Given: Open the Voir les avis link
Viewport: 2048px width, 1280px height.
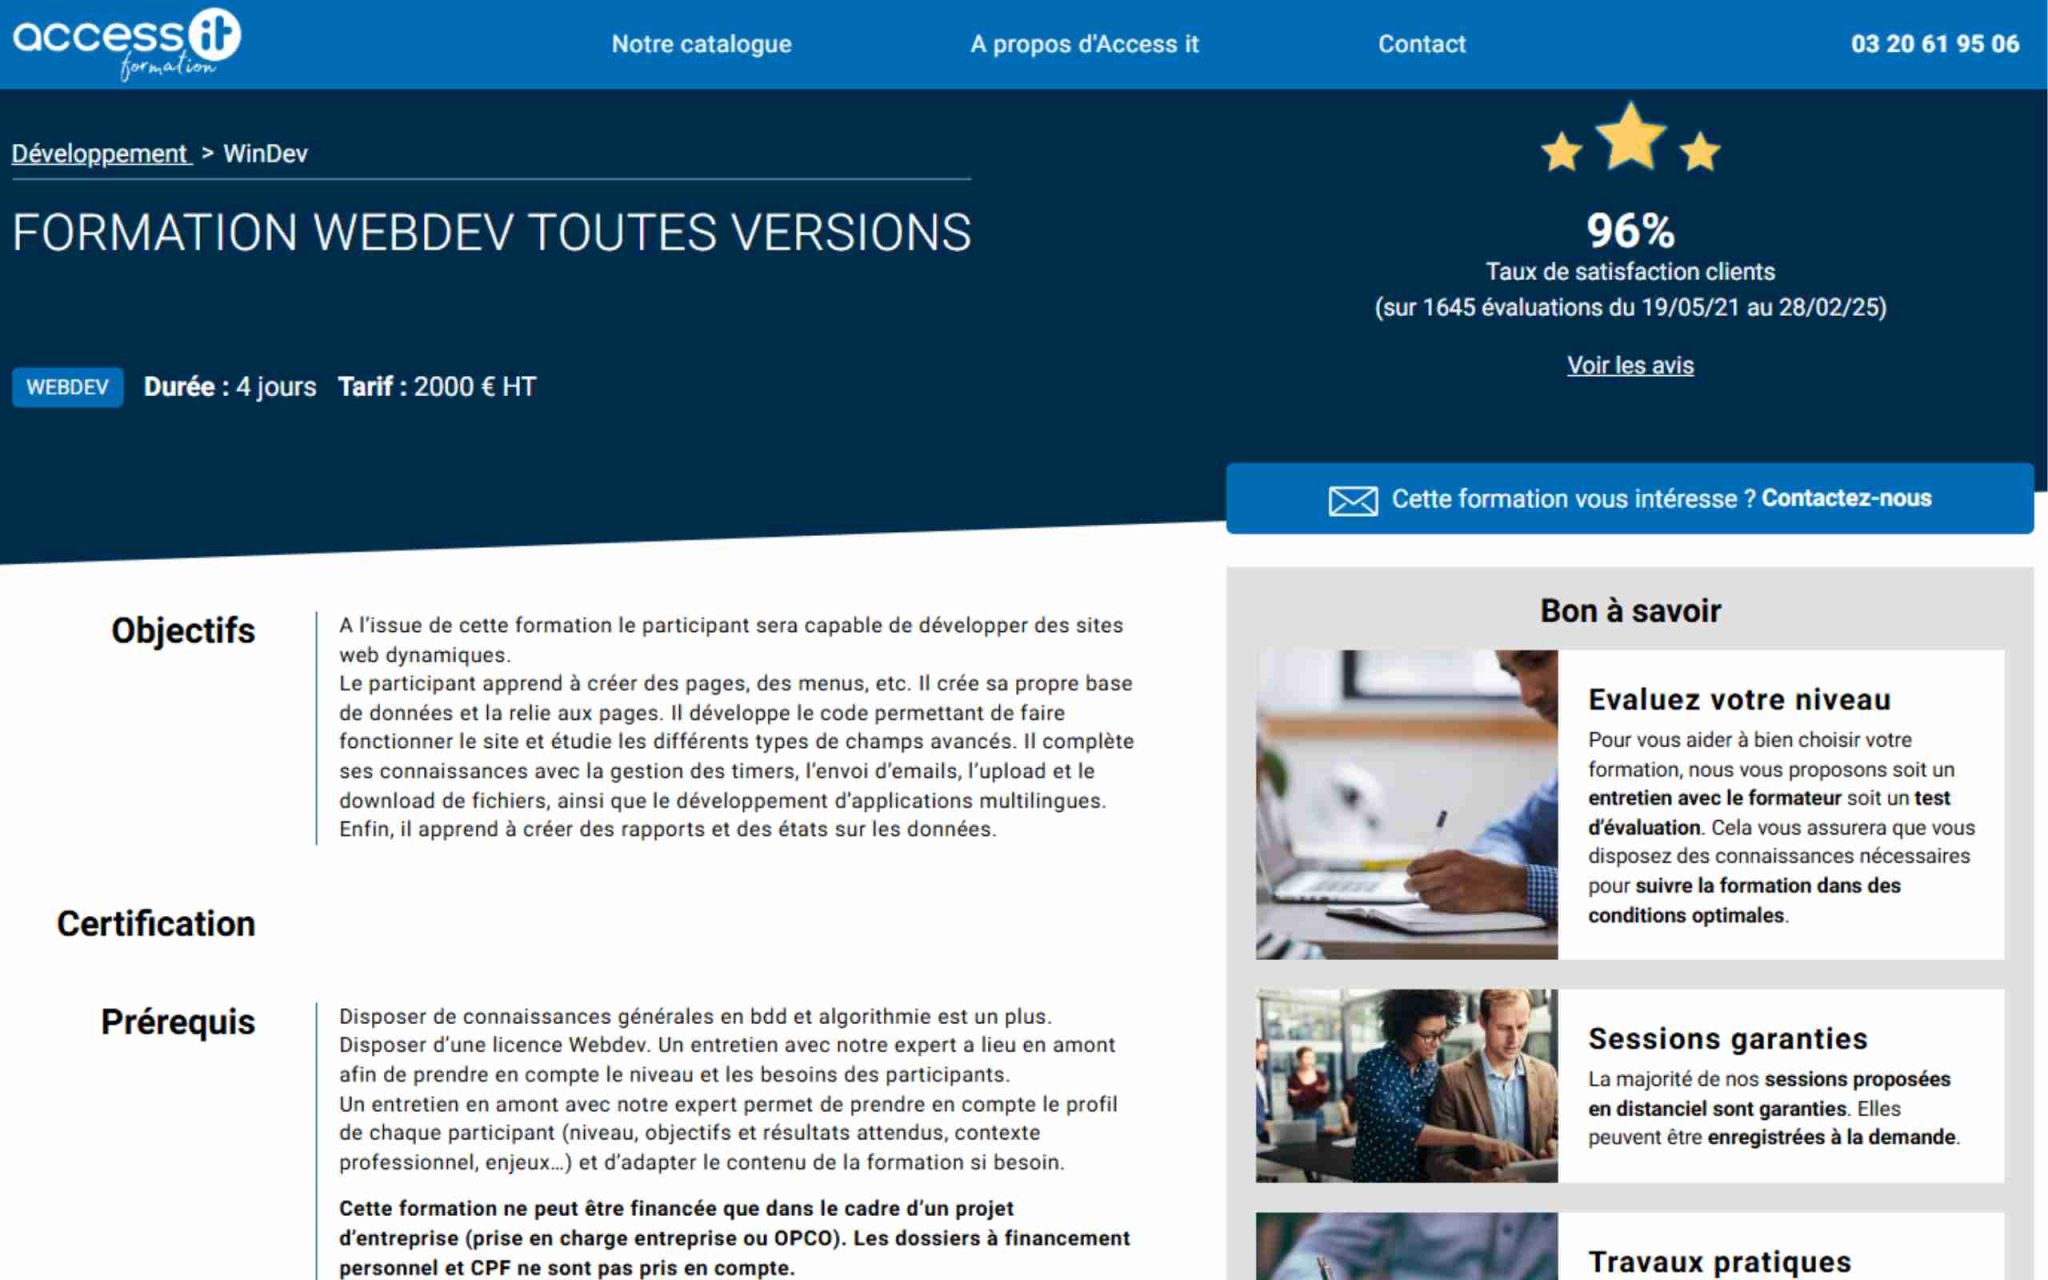Looking at the screenshot, I should (x=1630, y=365).
